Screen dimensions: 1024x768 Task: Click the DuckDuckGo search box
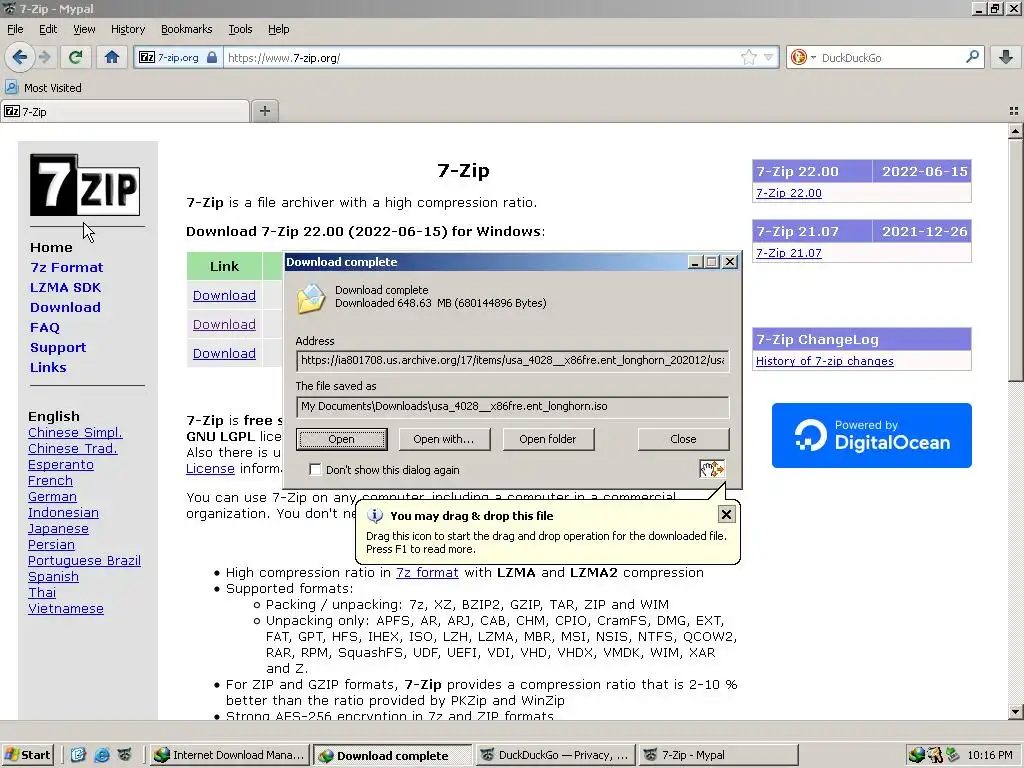891,57
